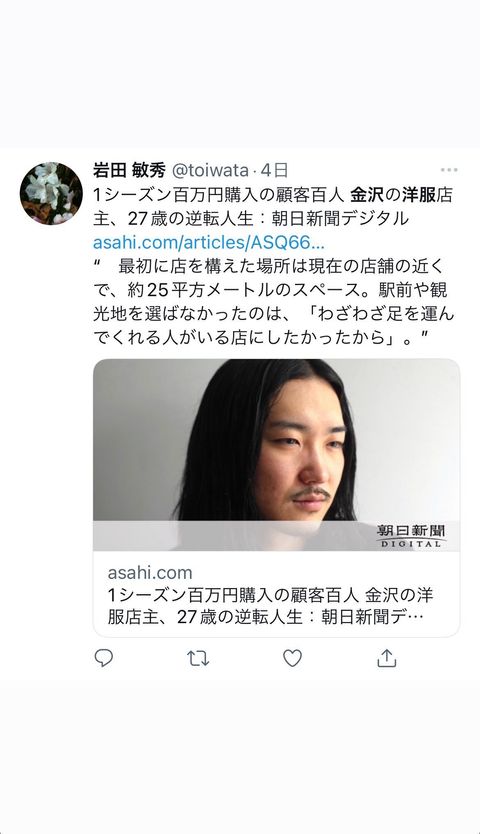The image size is (480, 834).
Task: Open 岩田 敏秀 display name profile
Action: point(129,170)
